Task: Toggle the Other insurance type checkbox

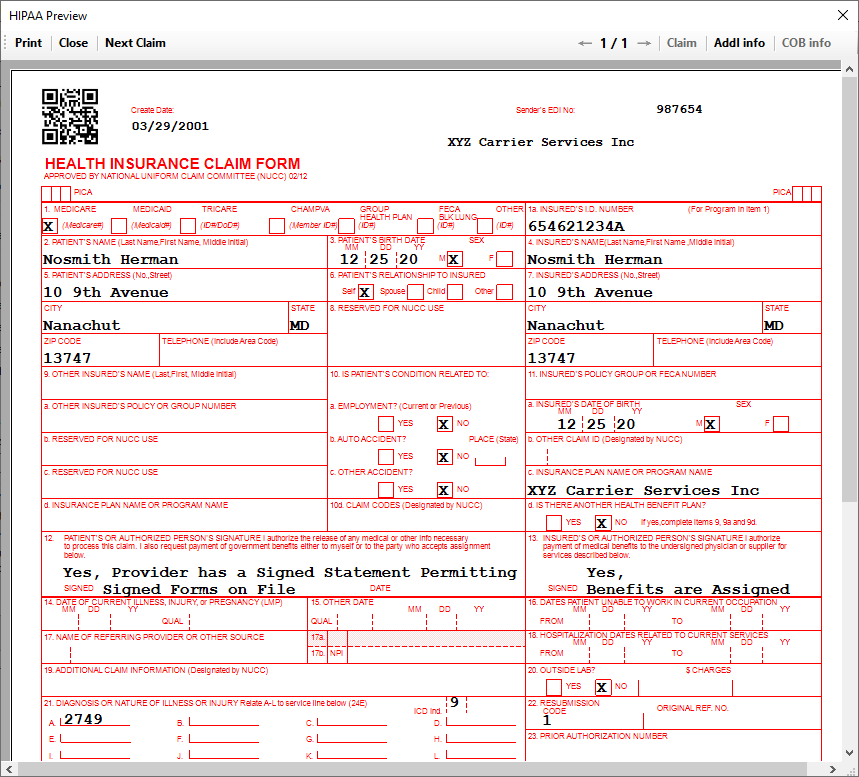Action: click(x=485, y=226)
